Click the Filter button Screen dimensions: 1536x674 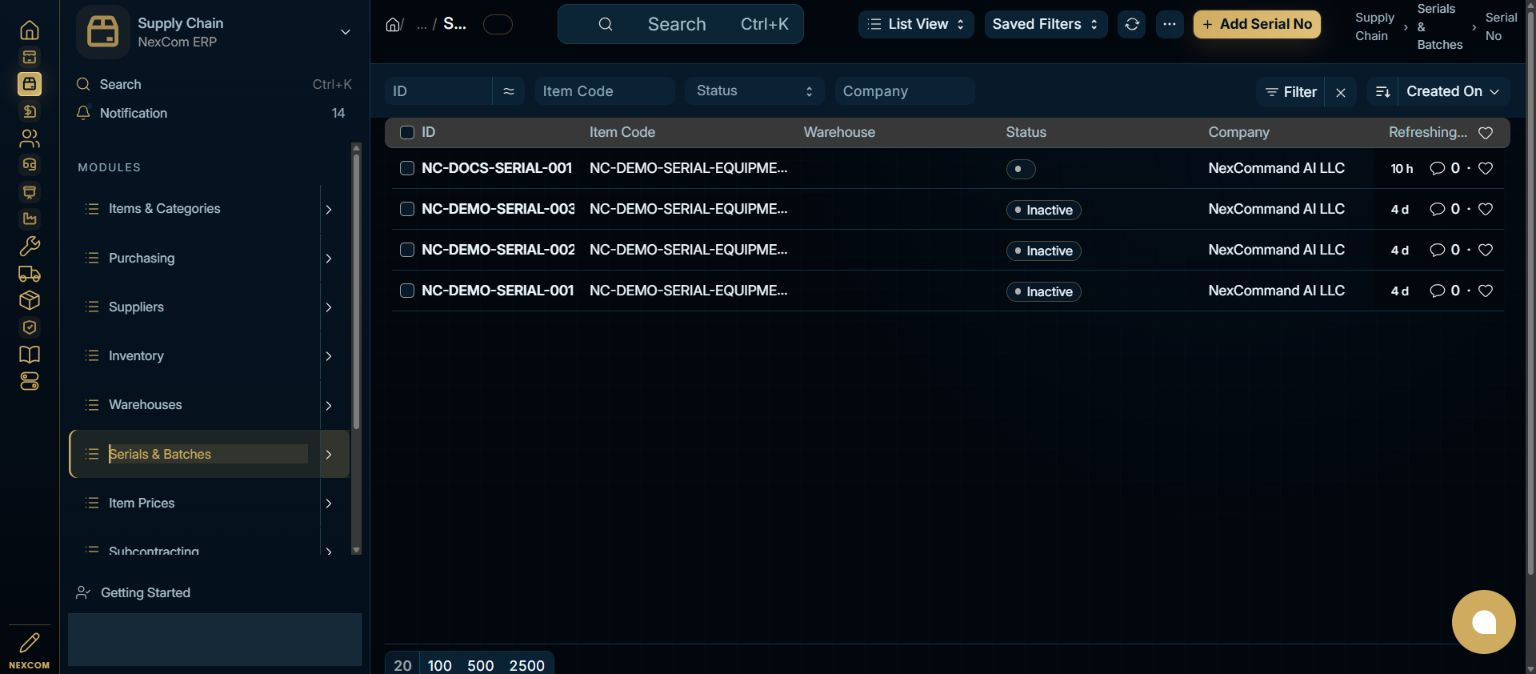pos(1290,92)
